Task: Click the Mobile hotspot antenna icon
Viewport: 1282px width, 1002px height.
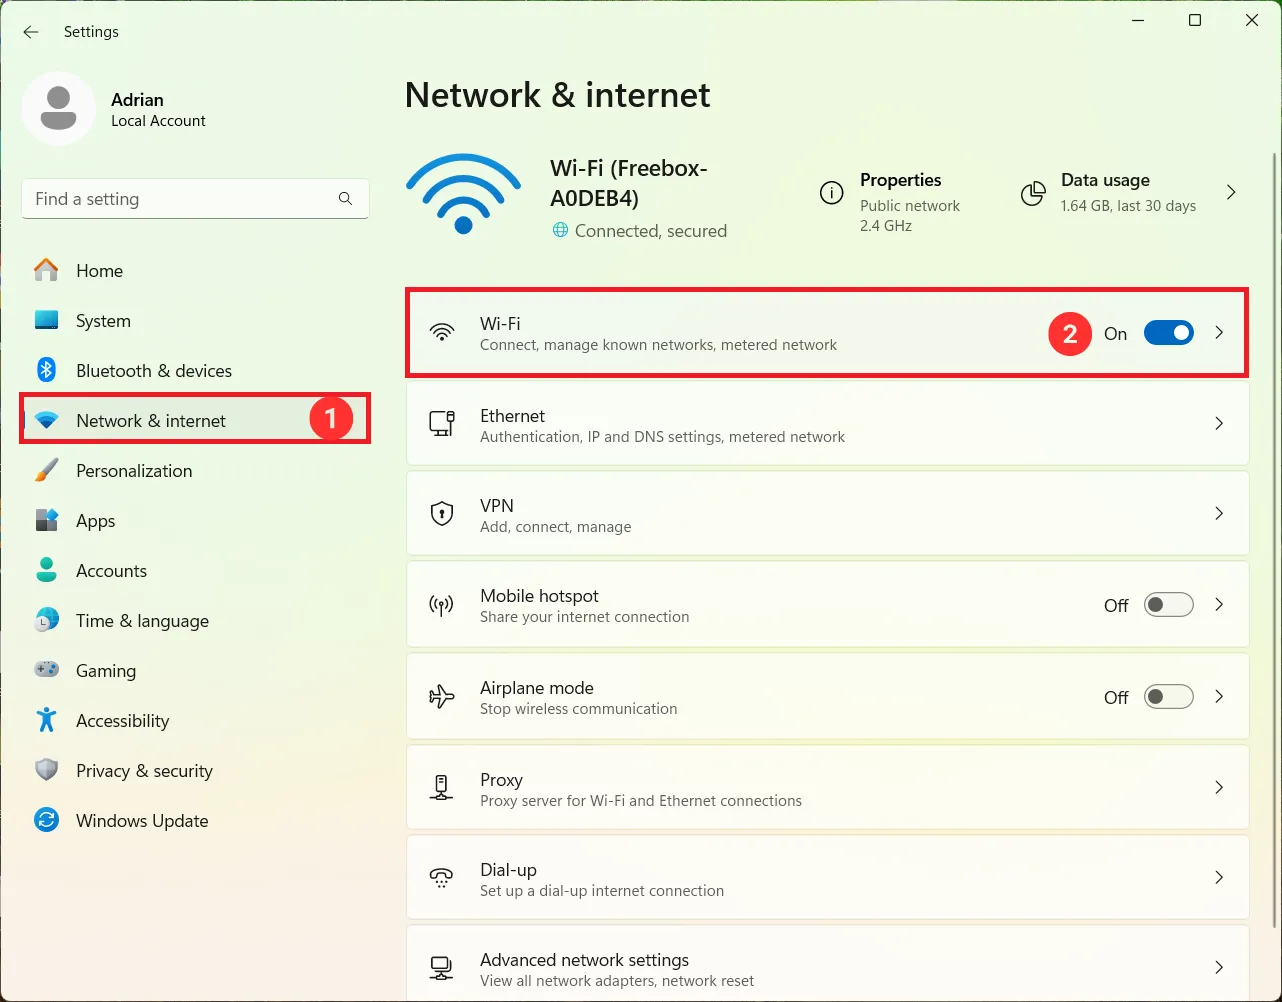Action: 441,605
